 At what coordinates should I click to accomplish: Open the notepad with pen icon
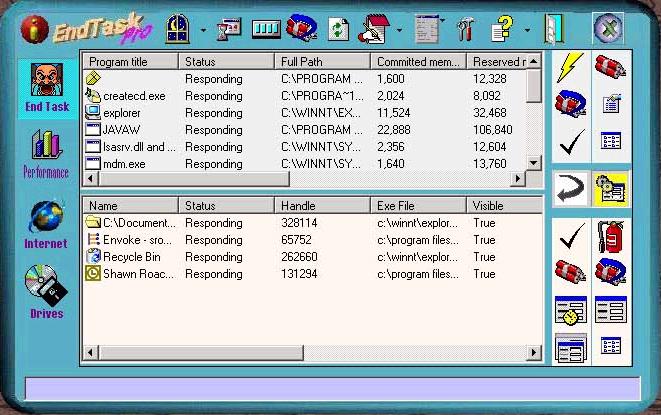[373, 29]
